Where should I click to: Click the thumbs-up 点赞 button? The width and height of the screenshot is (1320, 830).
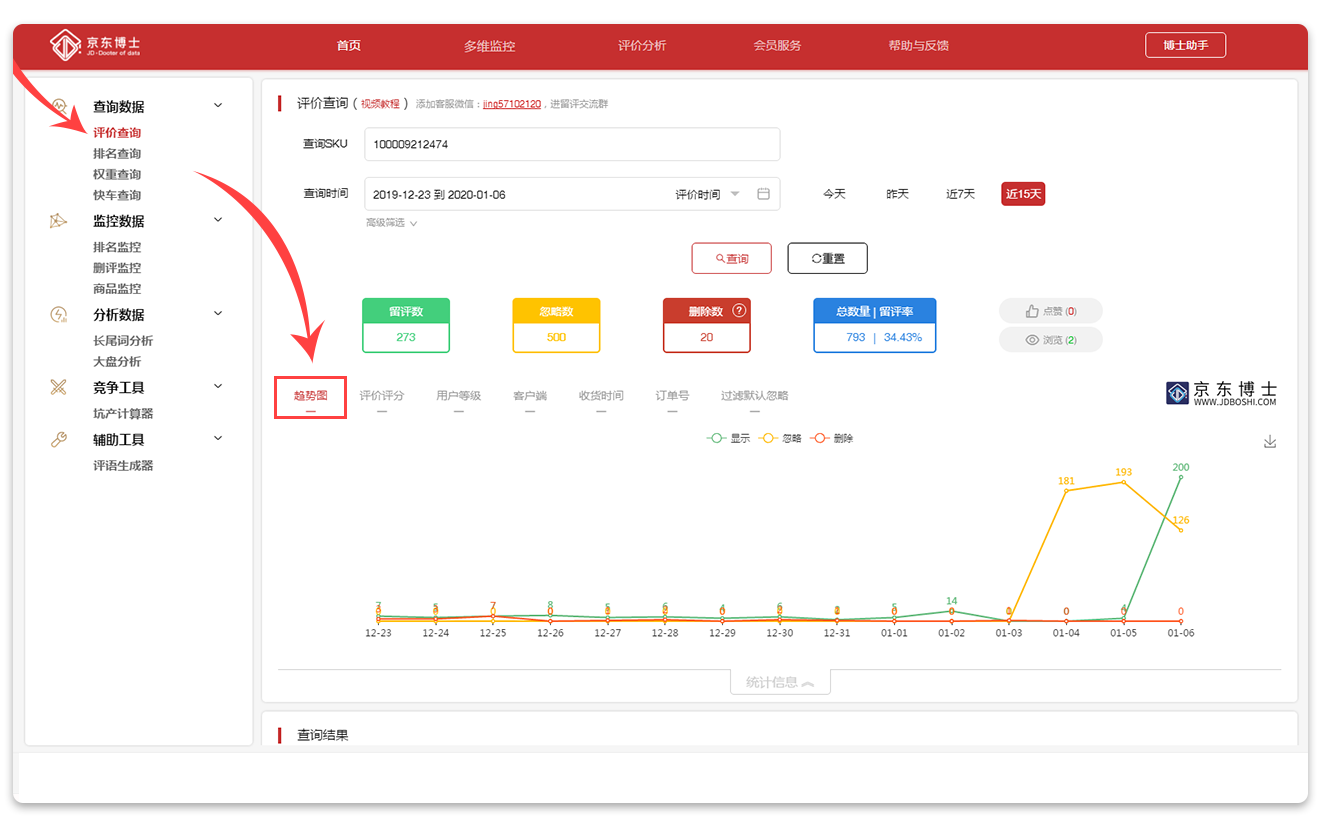click(x=1050, y=311)
